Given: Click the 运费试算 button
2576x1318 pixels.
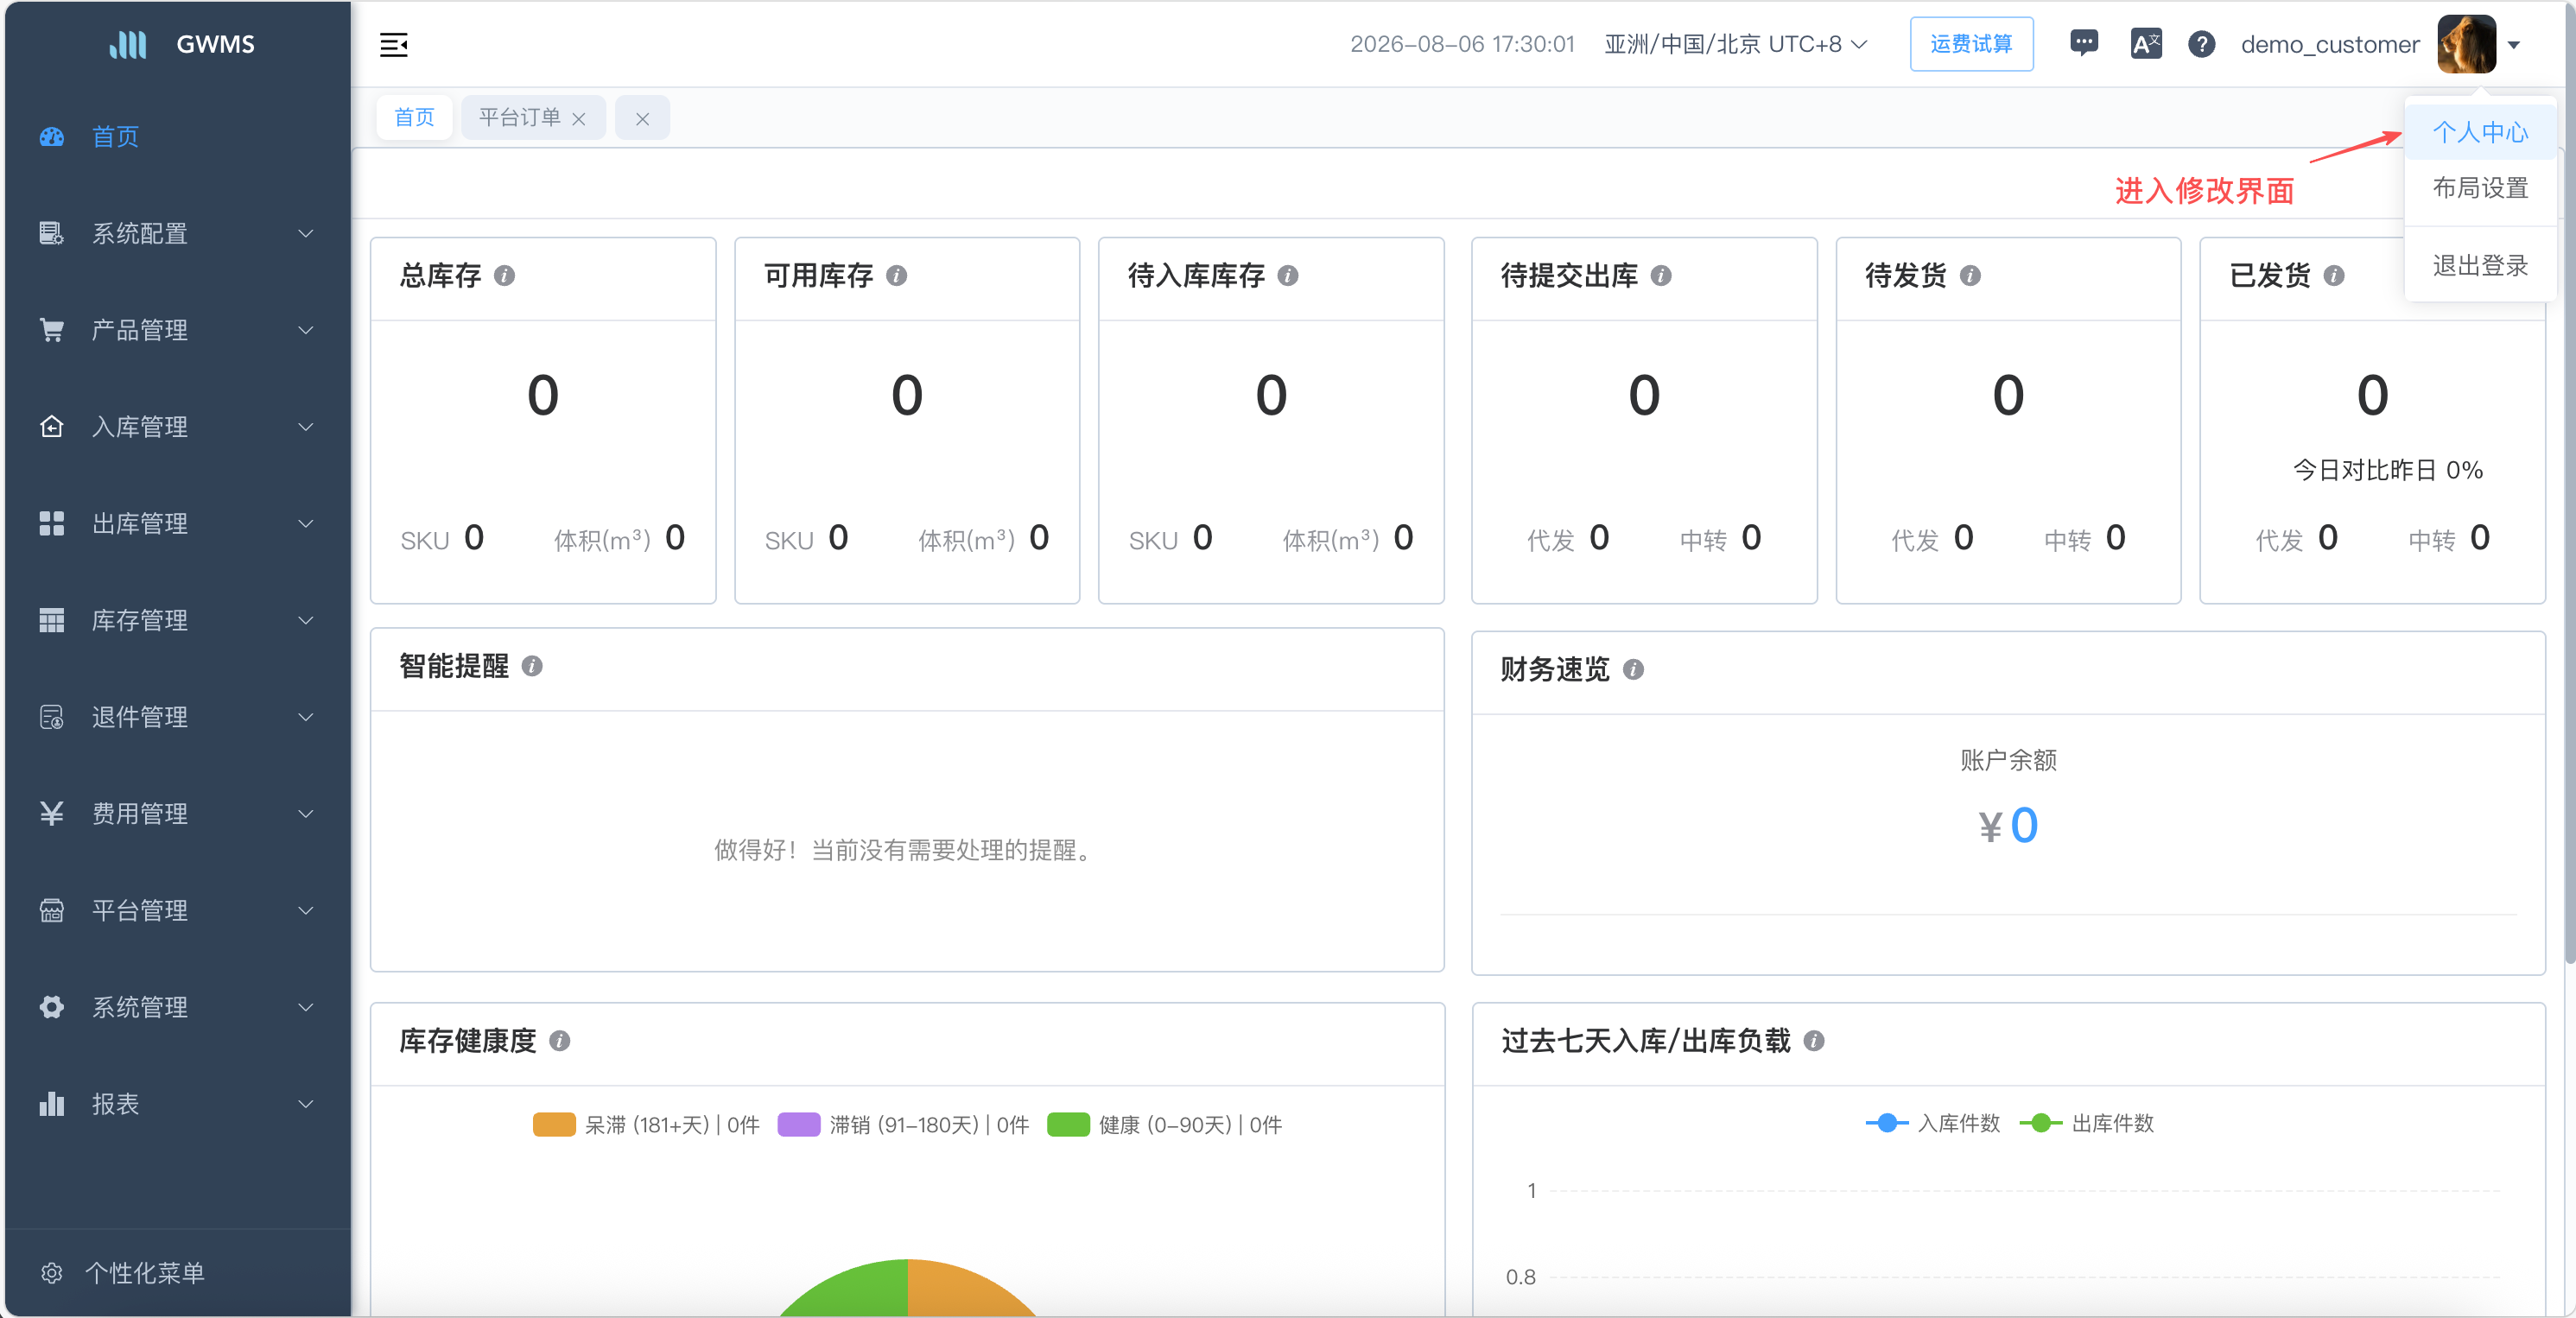Looking at the screenshot, I should point(1971,44).
